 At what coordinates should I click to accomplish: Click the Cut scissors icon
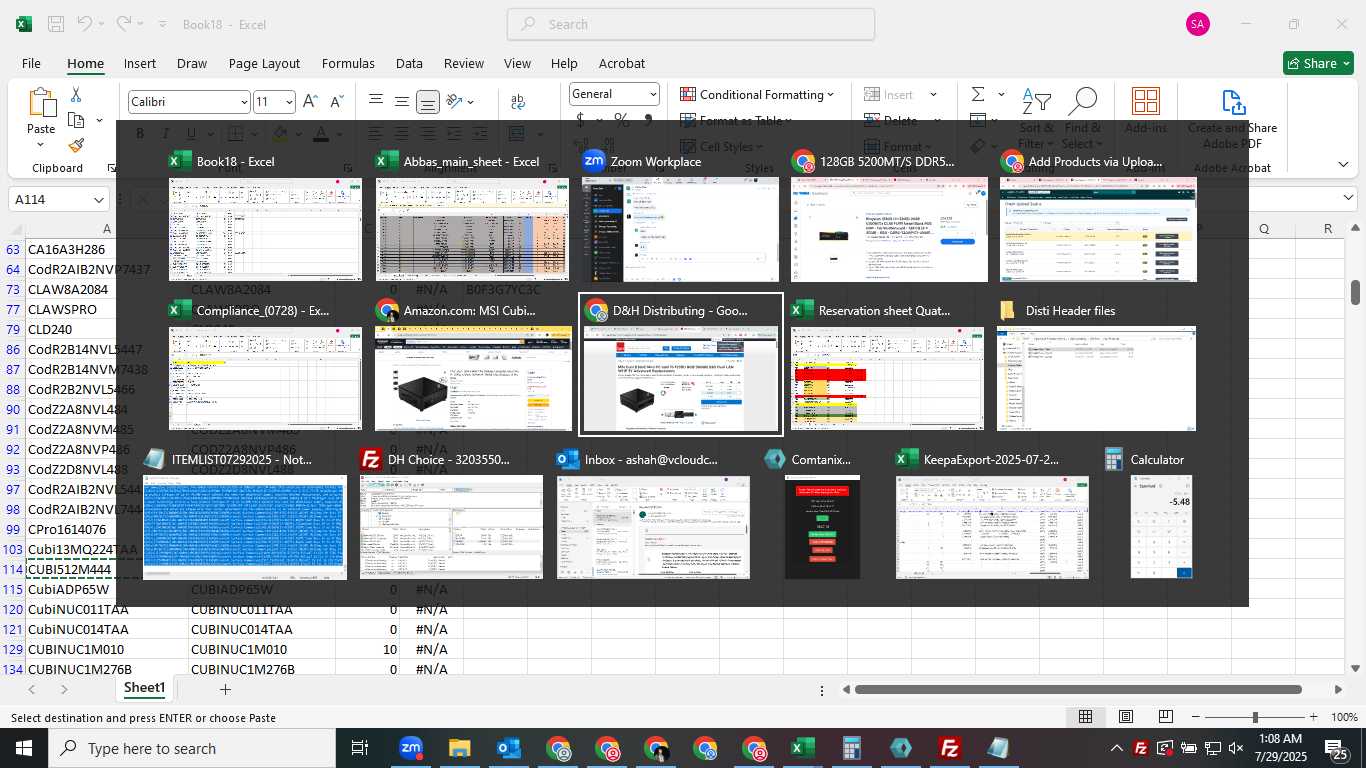pos(75,95)
